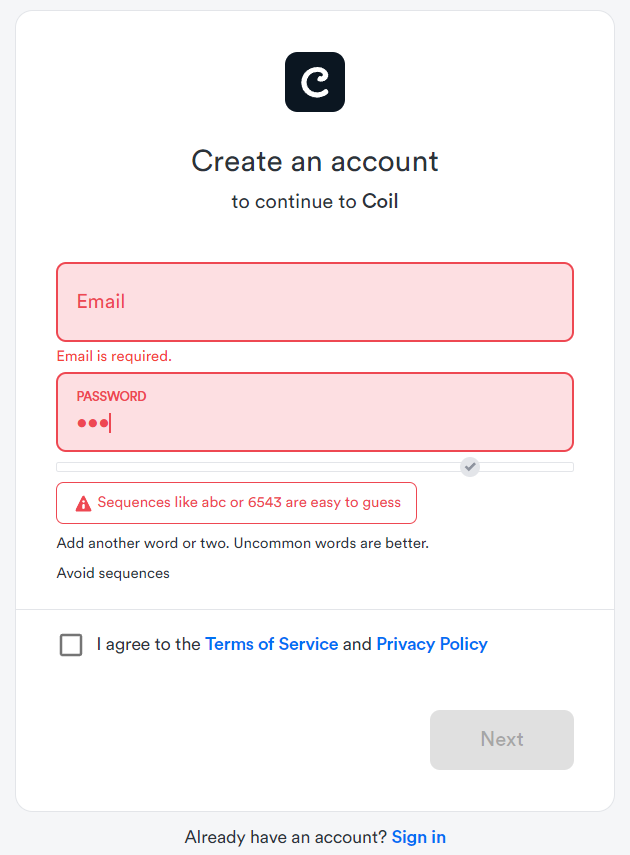Image resolution: width=630 pixels, height=855 pixels.
Task: Click the PASSWORD field label
Action: click(111, 396)
